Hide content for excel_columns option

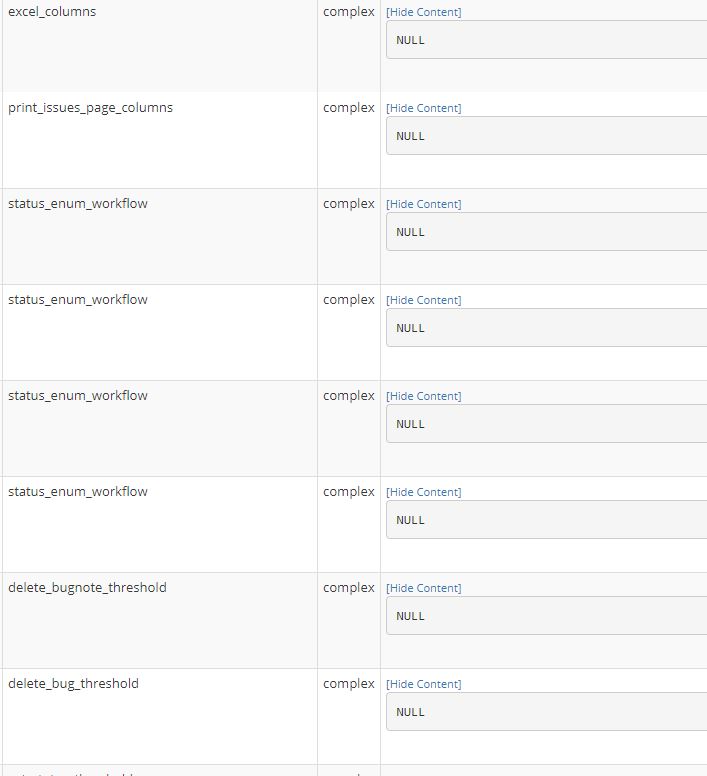pyautogui.click(x=424, y=12)
